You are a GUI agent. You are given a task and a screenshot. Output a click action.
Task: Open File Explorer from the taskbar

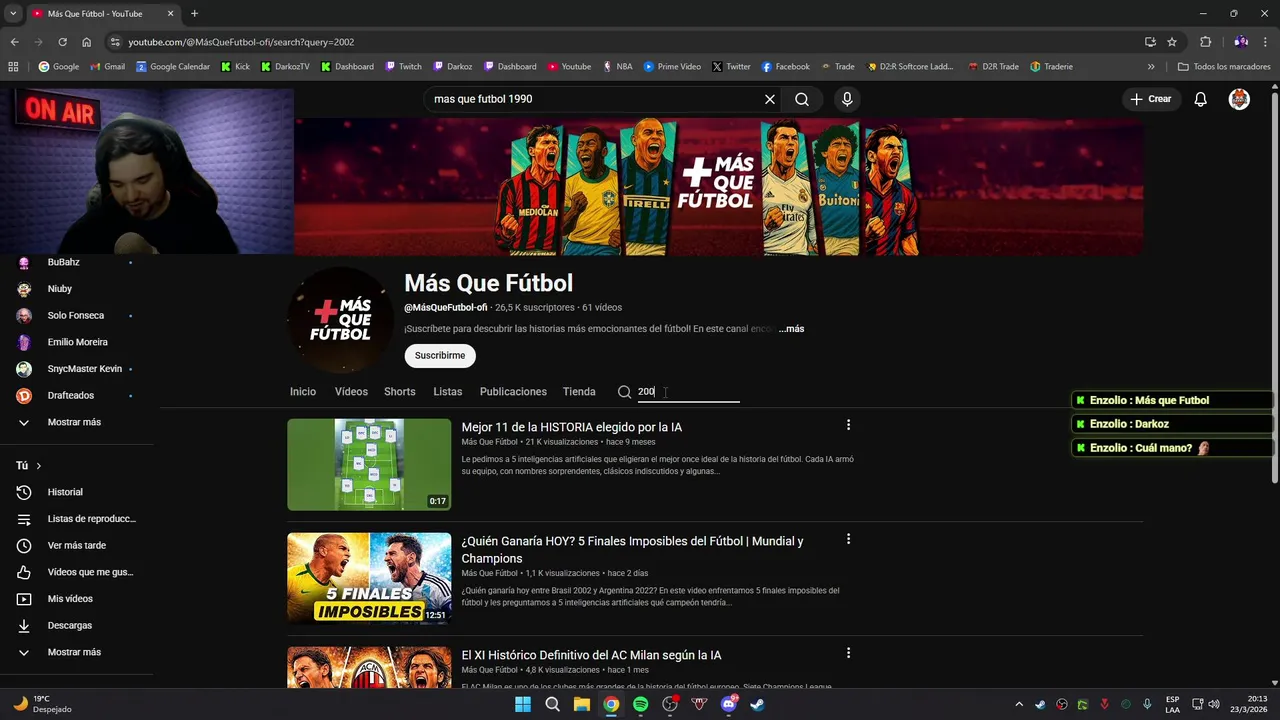coord(582,704)
